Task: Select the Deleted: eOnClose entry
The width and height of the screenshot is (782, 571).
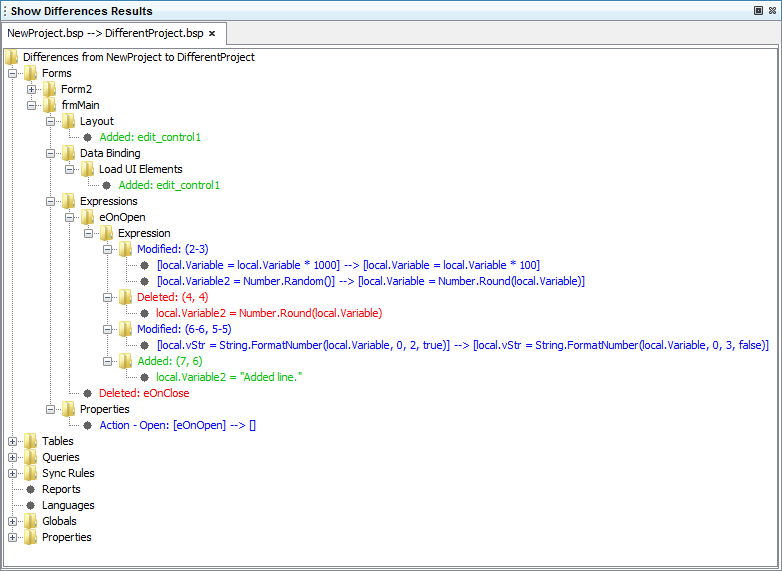Action: point(143,393)
